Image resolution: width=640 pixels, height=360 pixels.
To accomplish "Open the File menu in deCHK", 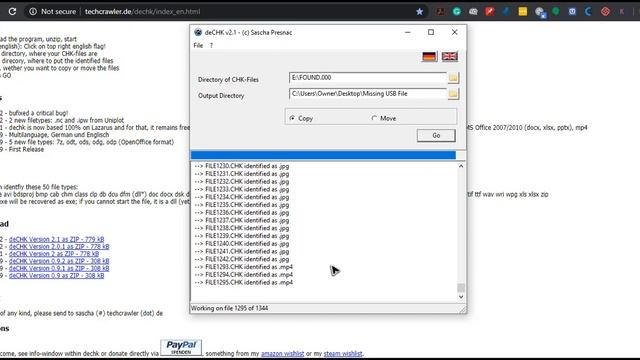I will click(198, 45).
